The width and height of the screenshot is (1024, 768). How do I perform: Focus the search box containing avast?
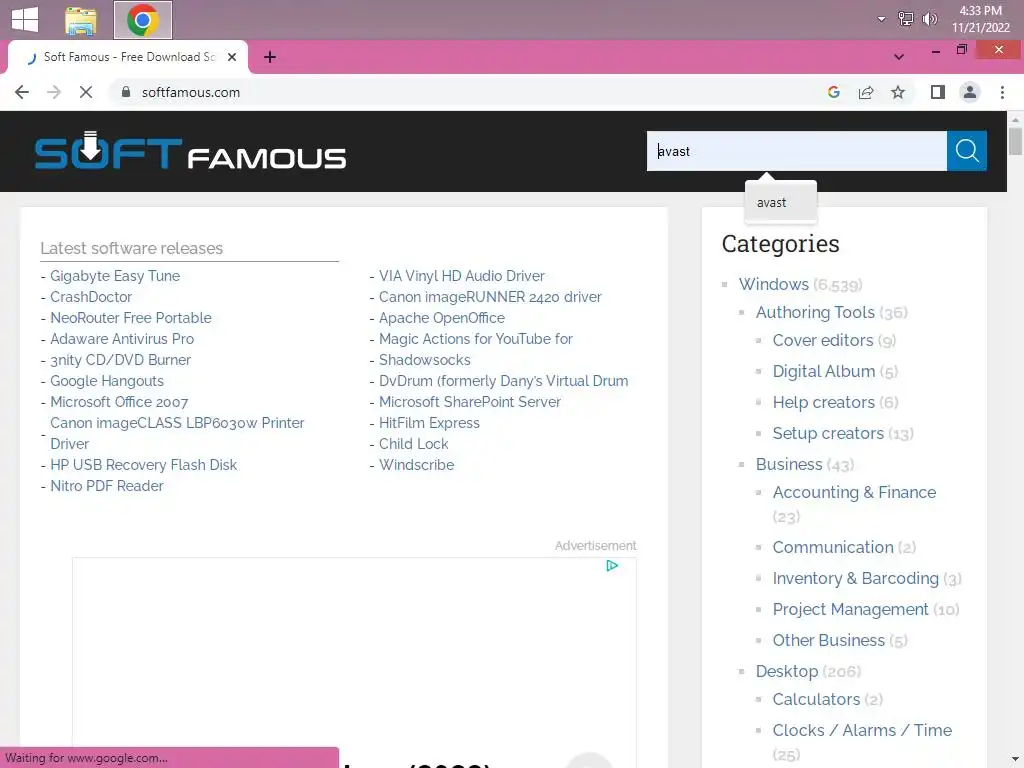[797, 151]
